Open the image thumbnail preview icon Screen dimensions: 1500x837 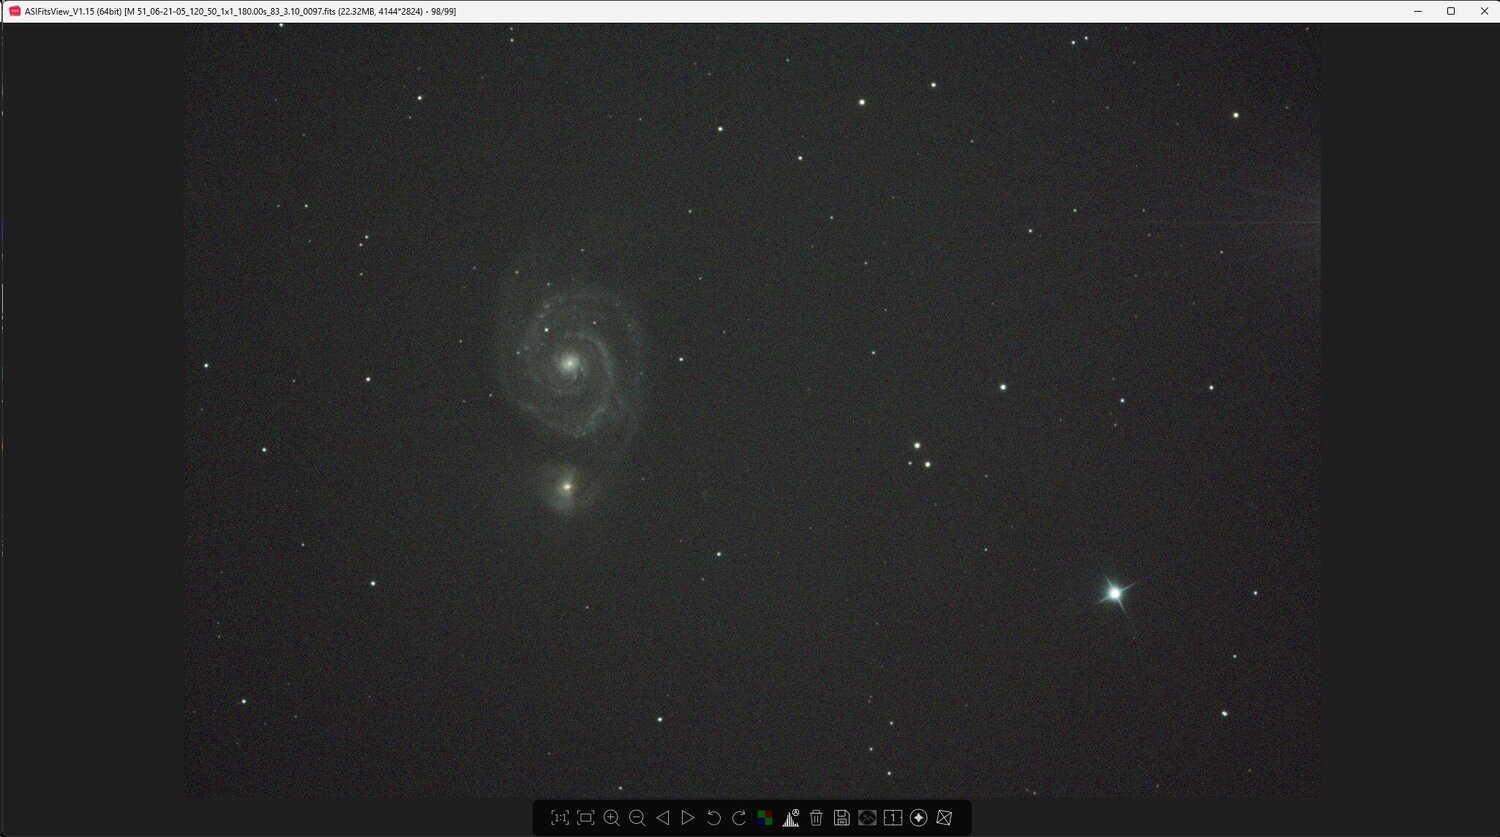coord(867,818)
